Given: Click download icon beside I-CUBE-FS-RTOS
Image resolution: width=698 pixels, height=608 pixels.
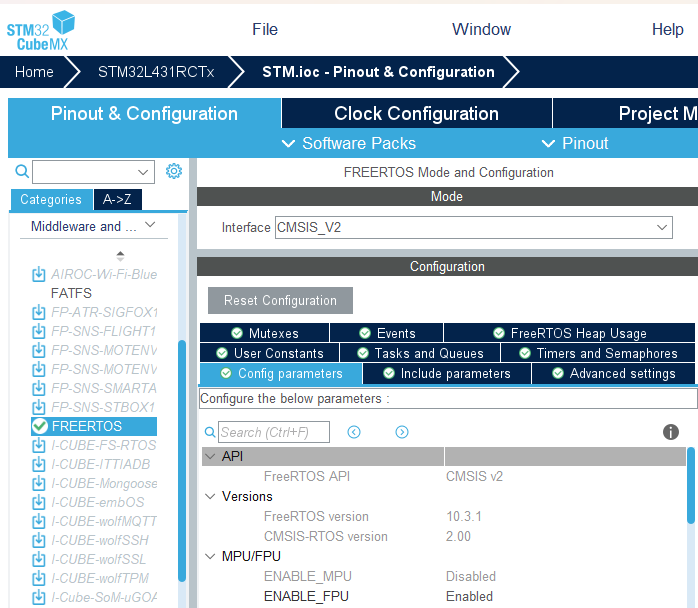Looking at the screenshot, I should (39, 445).
